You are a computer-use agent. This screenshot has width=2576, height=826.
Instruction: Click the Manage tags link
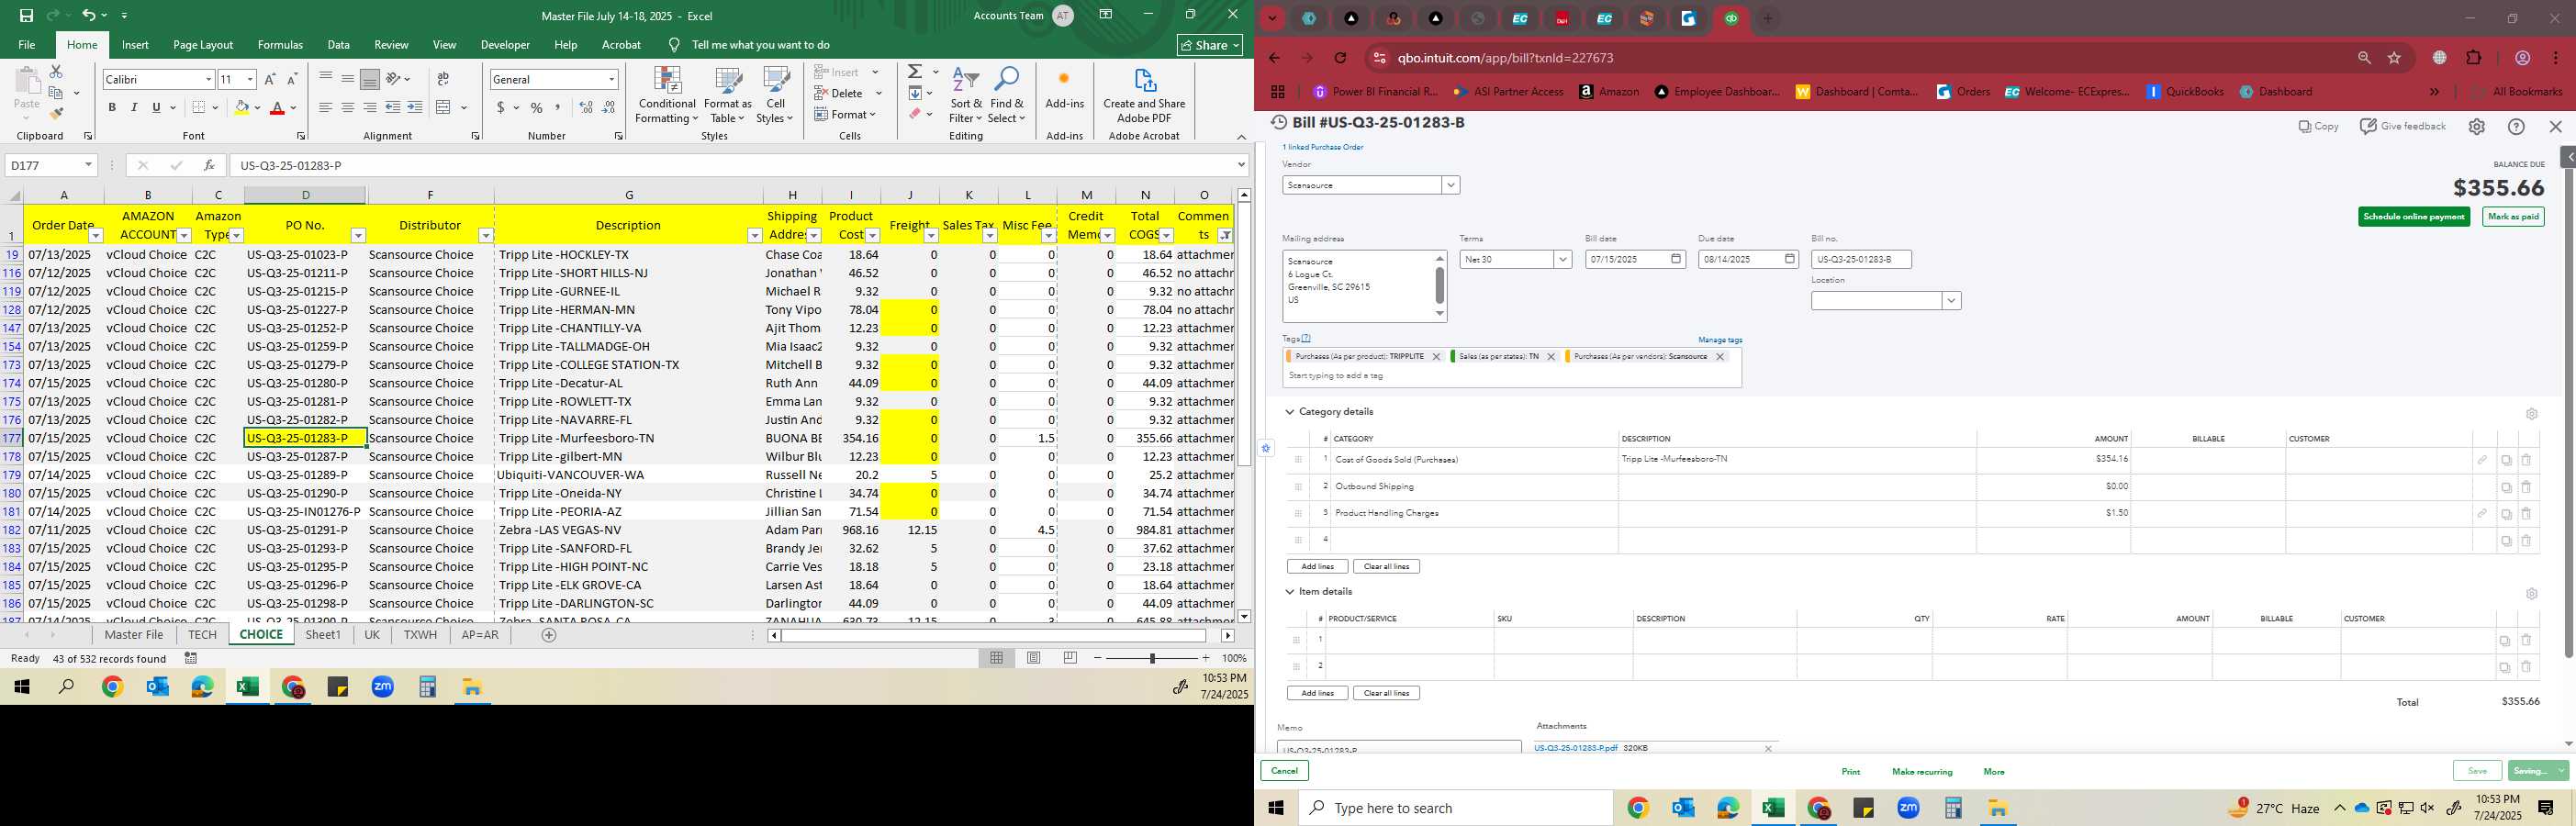1720,340
